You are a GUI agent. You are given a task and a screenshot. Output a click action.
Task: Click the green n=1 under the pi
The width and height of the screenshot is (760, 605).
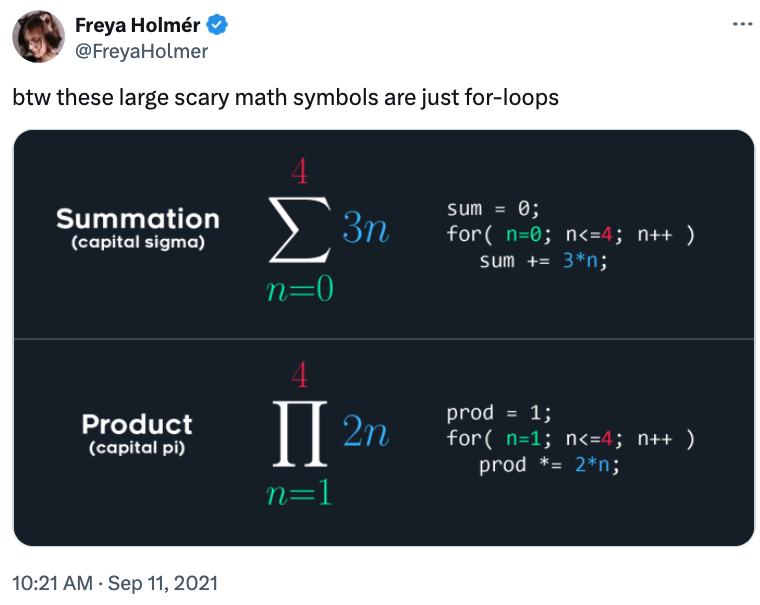click(299, 493)
